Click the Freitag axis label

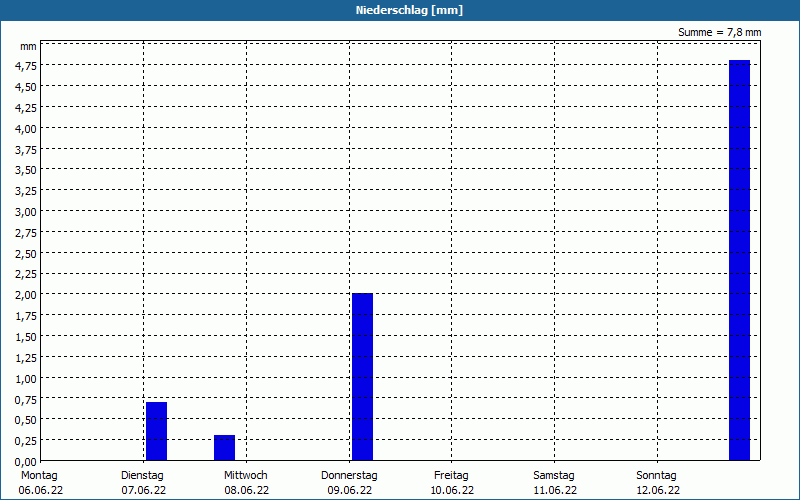tap(451, 475)
